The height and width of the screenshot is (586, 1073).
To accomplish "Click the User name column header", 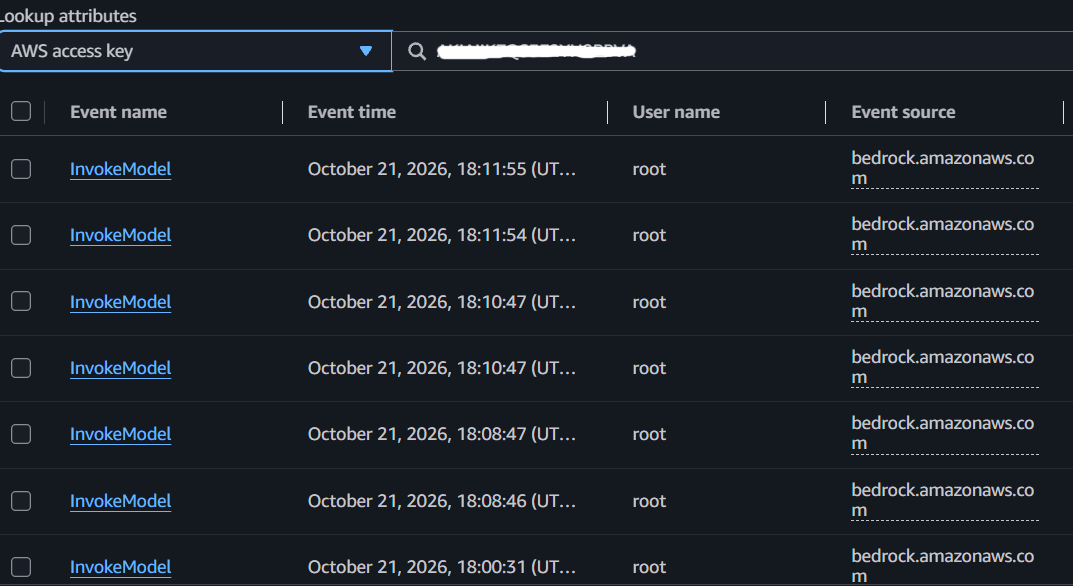I will tap(676, 112).
